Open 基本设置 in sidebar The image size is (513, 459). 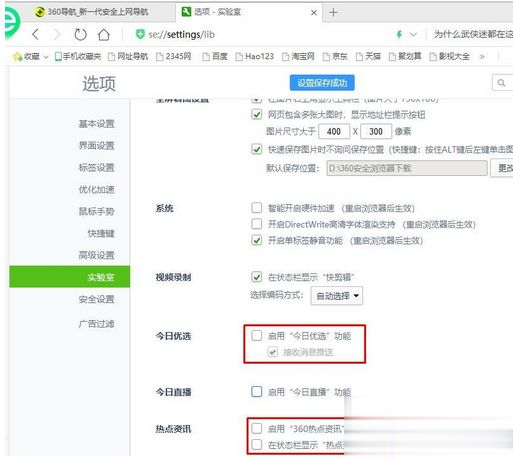[x=97, y=124]
